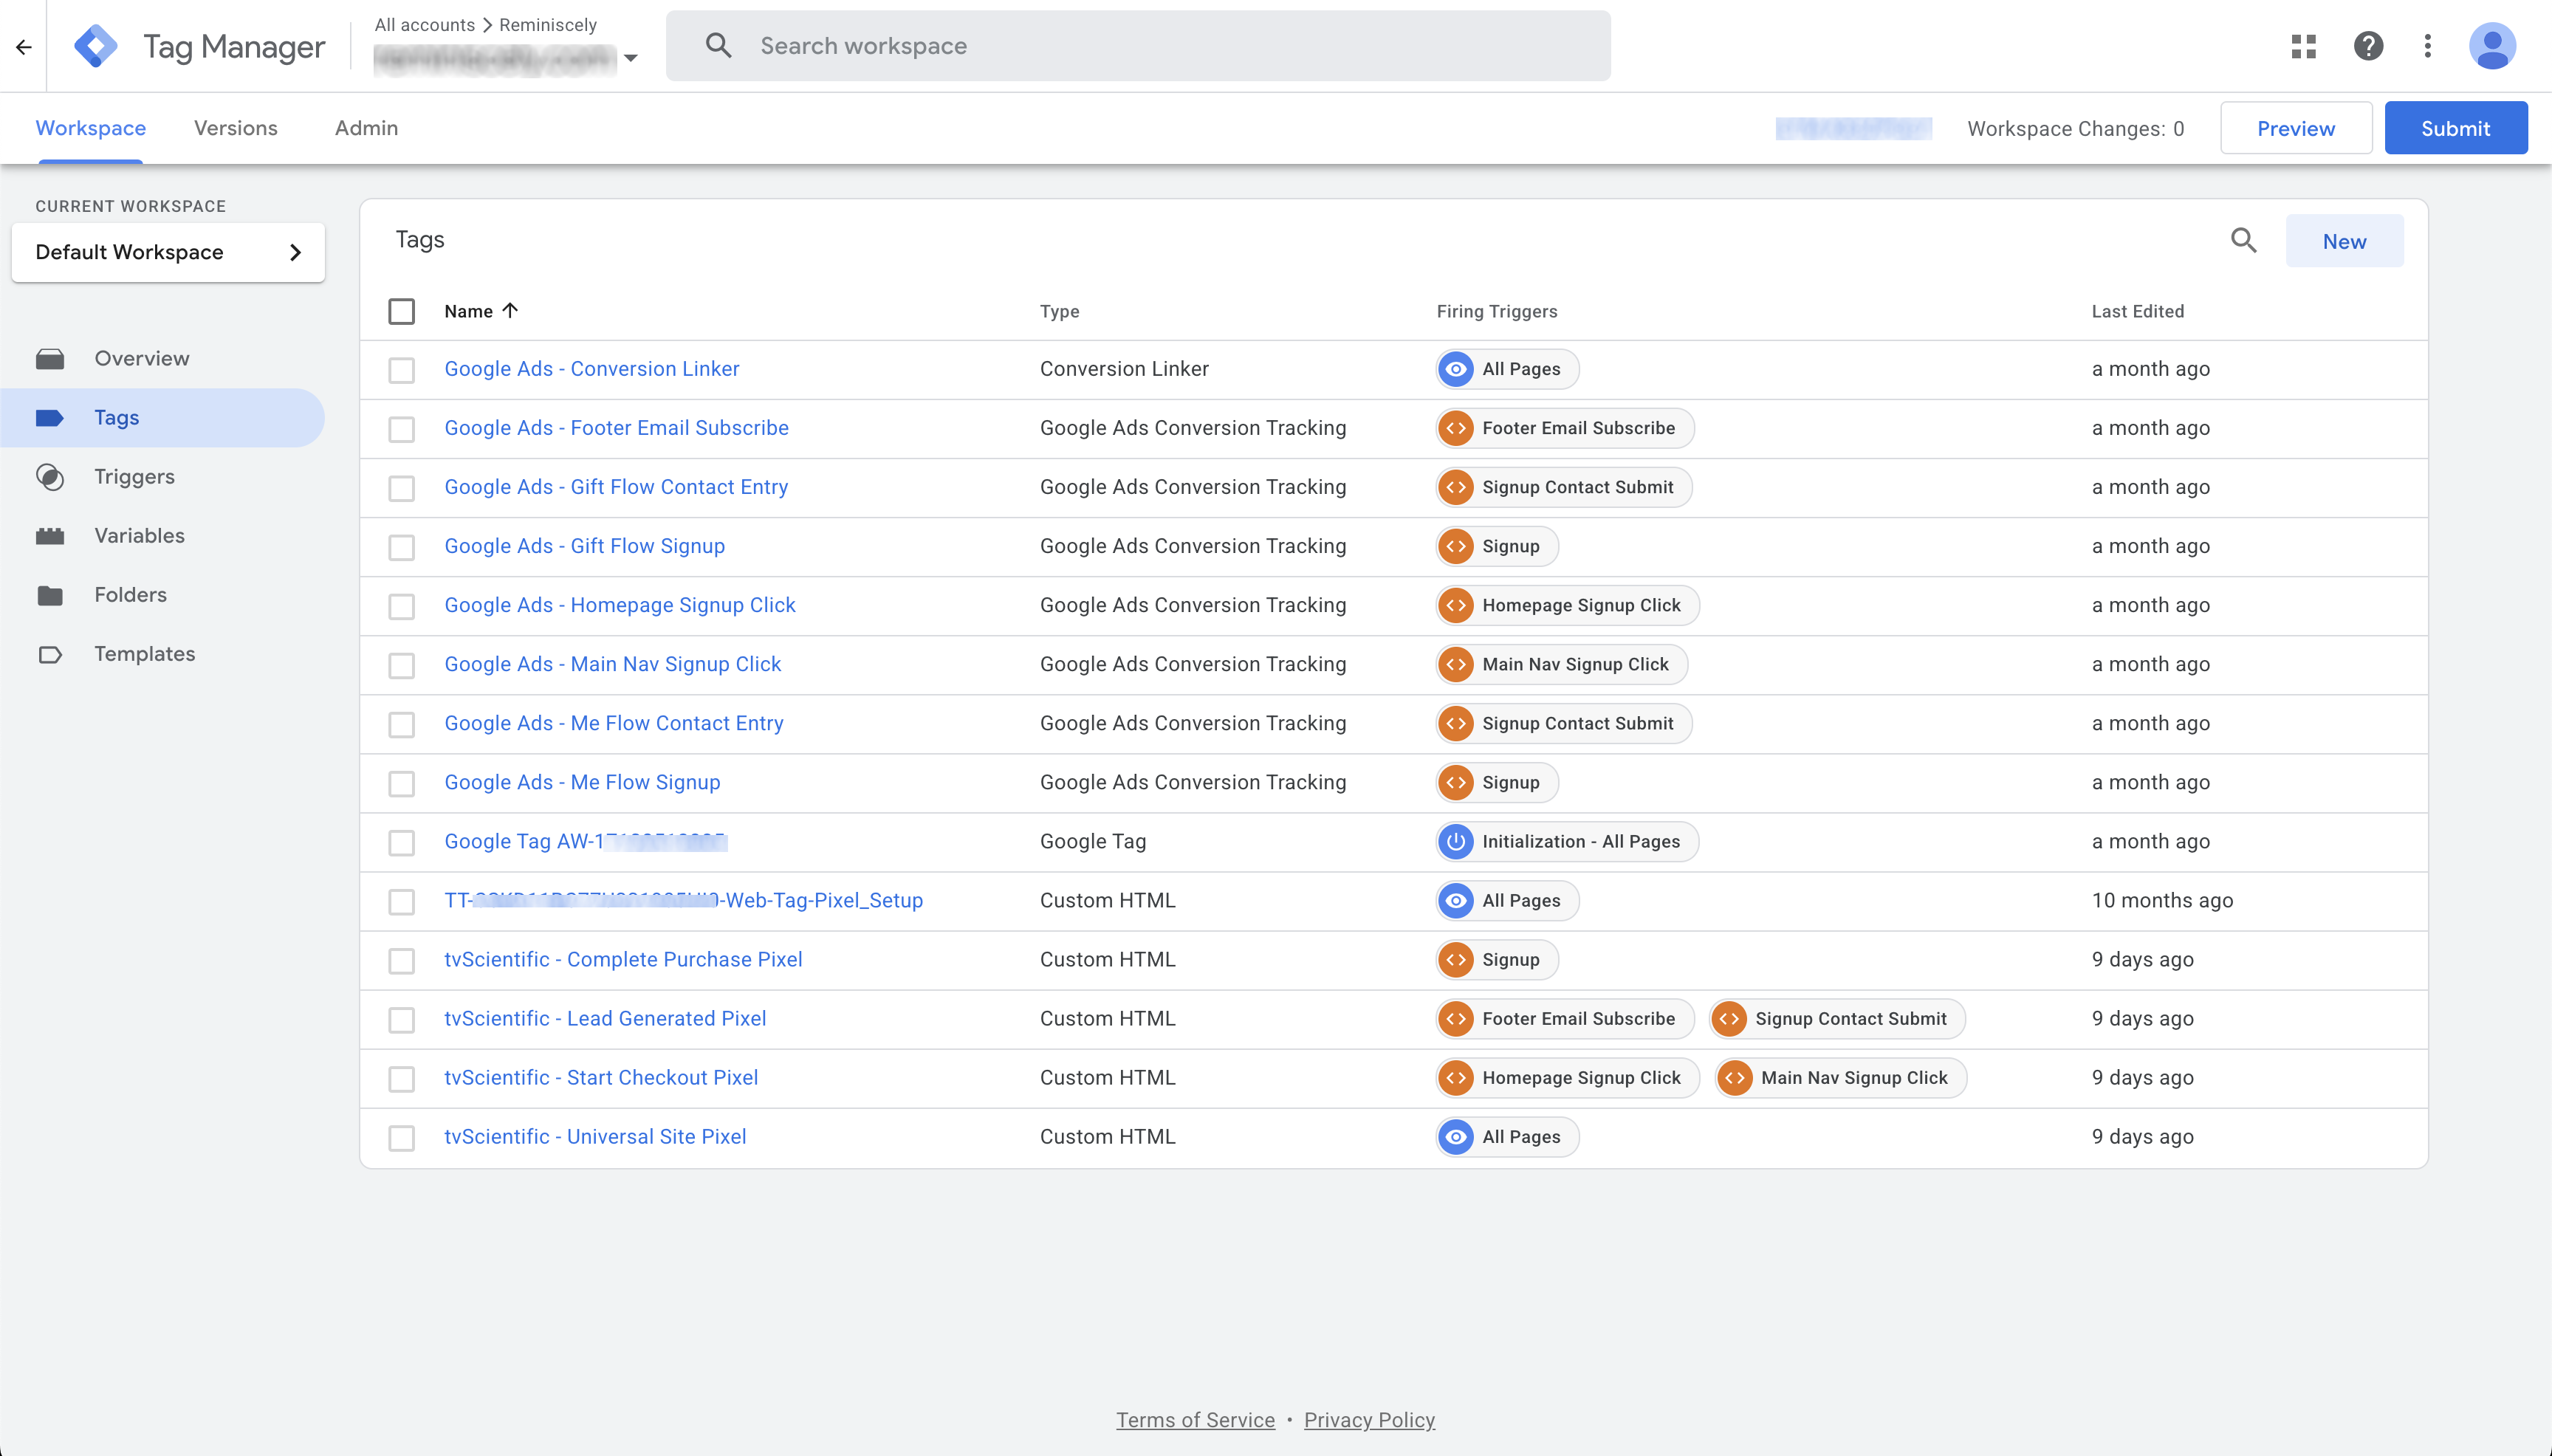
Task: Open the help question mark icon
Action: click(2368, 46)
